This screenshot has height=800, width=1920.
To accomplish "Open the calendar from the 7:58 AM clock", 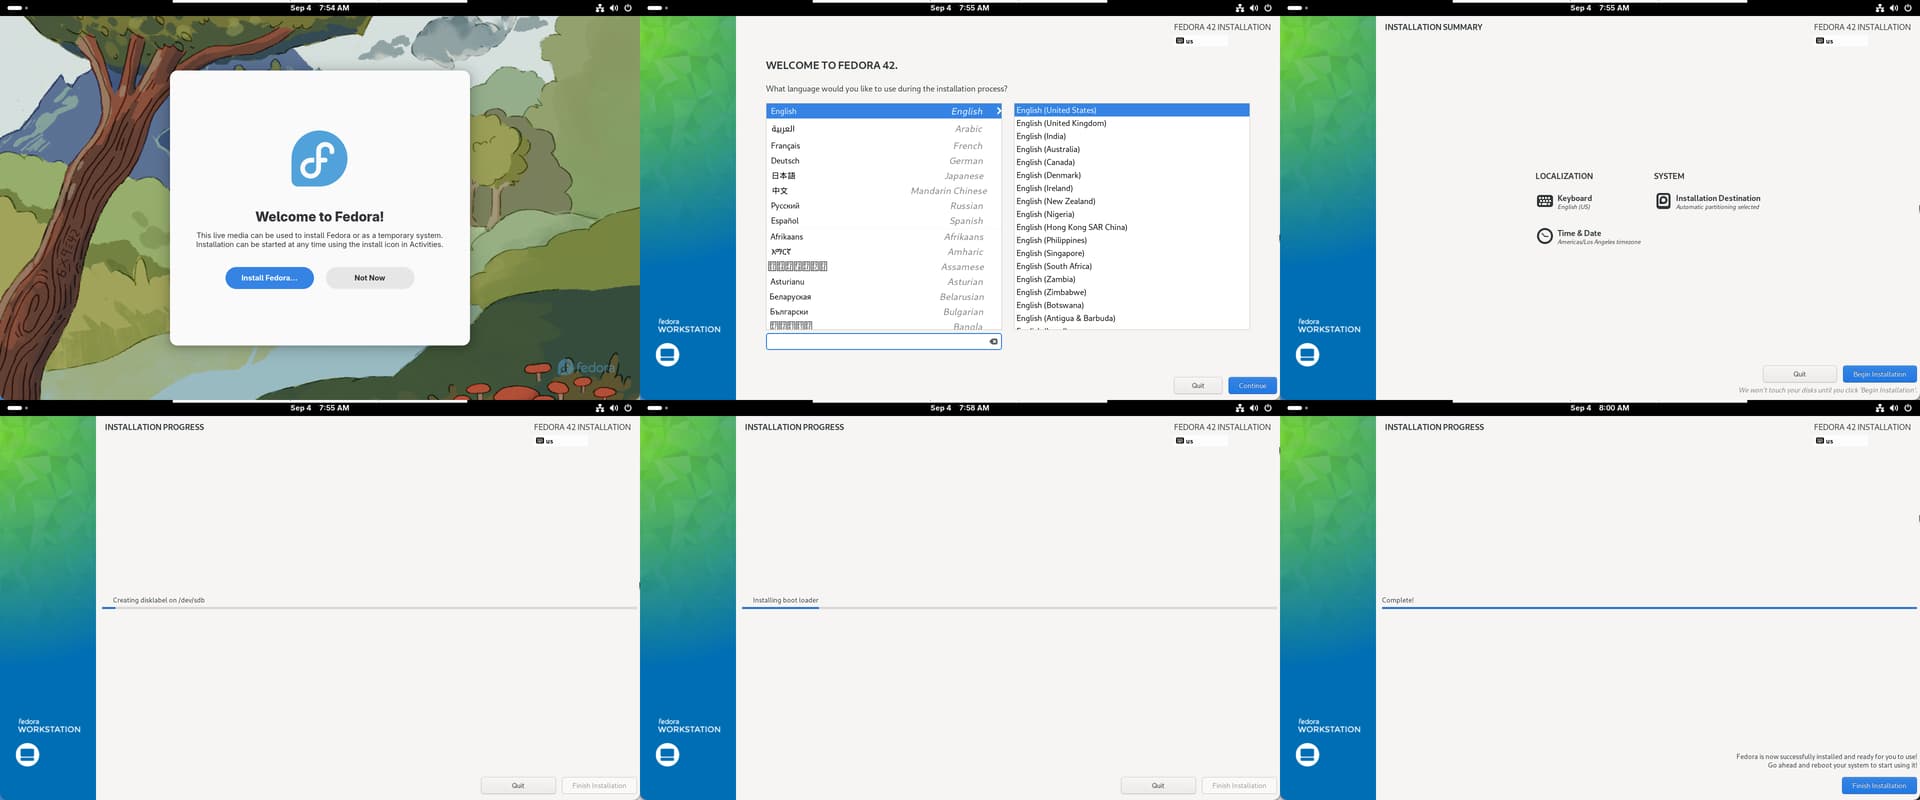I will (x=959, y=408).
